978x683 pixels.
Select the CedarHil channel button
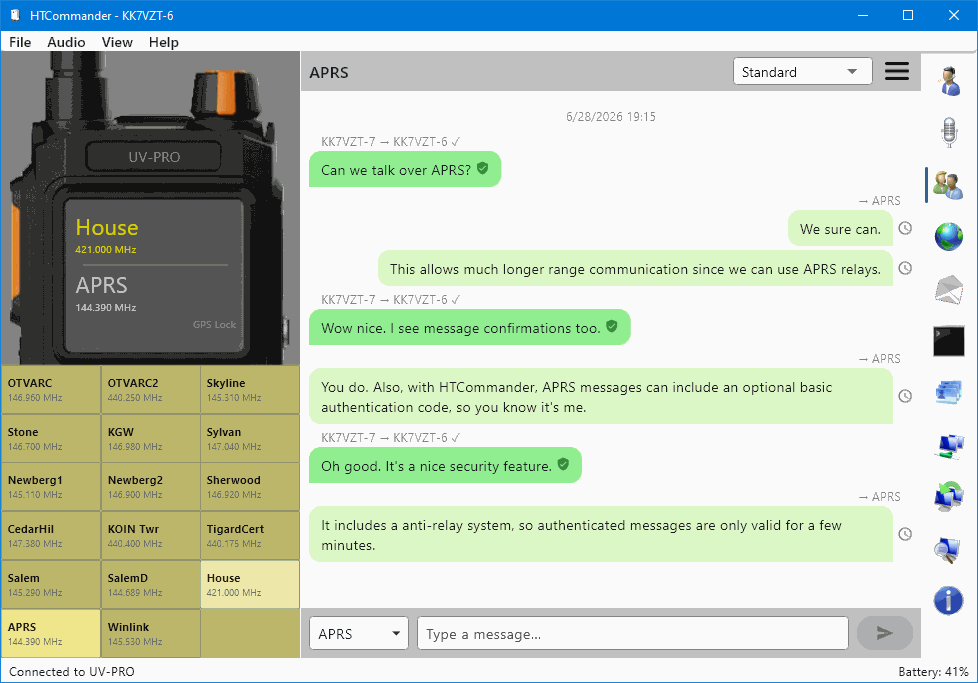(x=51, y=536)
